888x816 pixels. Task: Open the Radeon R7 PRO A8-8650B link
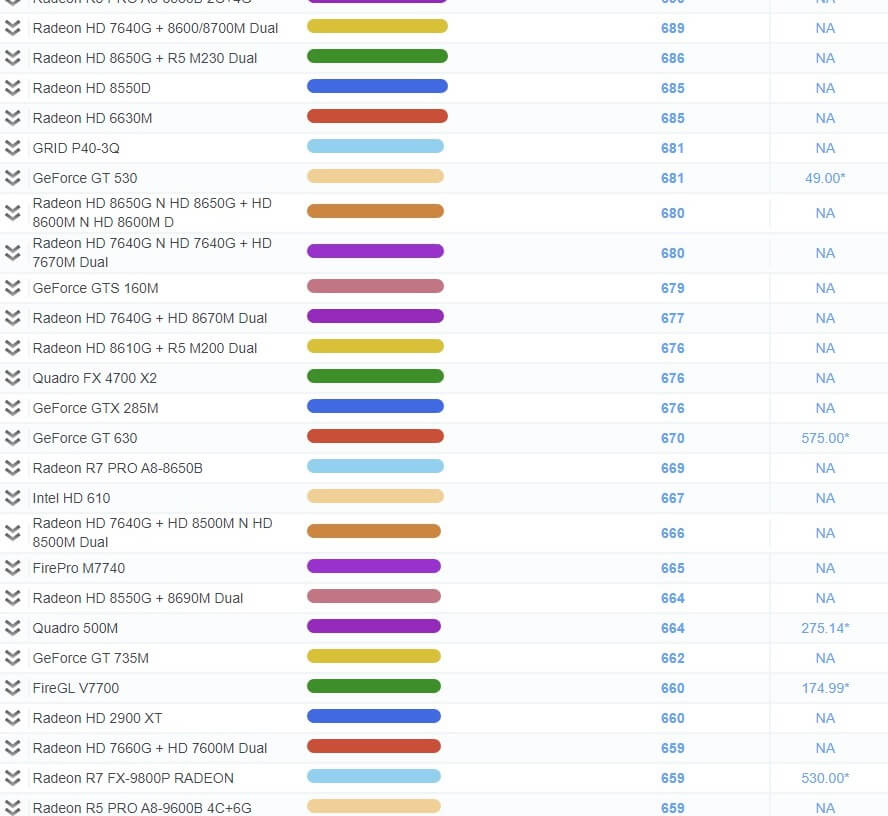pyautogui.click(x=118, y=468)
